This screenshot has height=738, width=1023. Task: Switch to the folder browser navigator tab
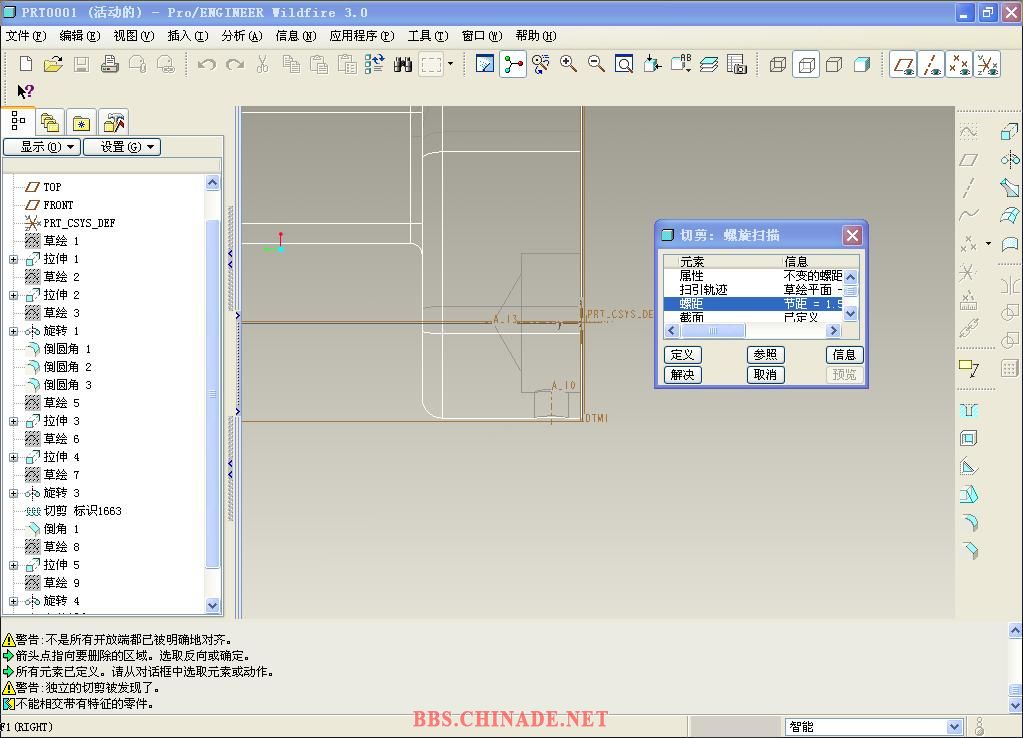(50, 122)
